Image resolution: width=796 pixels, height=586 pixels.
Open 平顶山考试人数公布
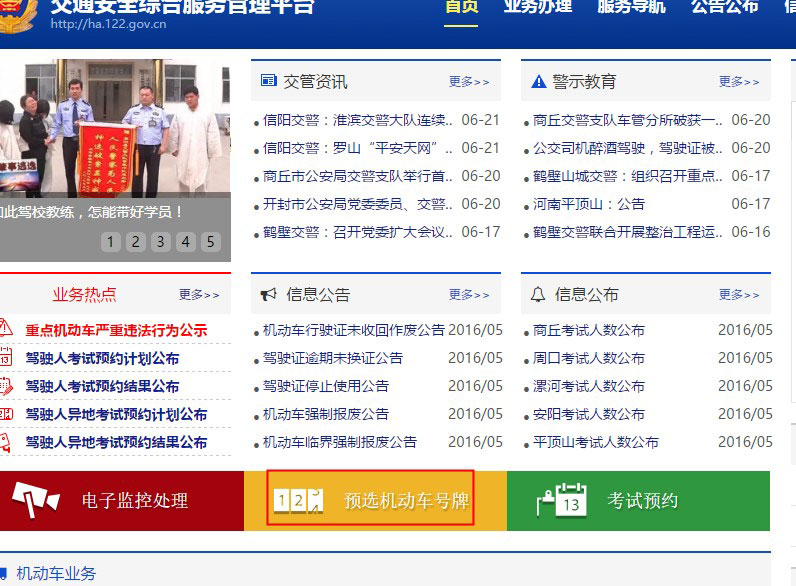click(595, 442)
